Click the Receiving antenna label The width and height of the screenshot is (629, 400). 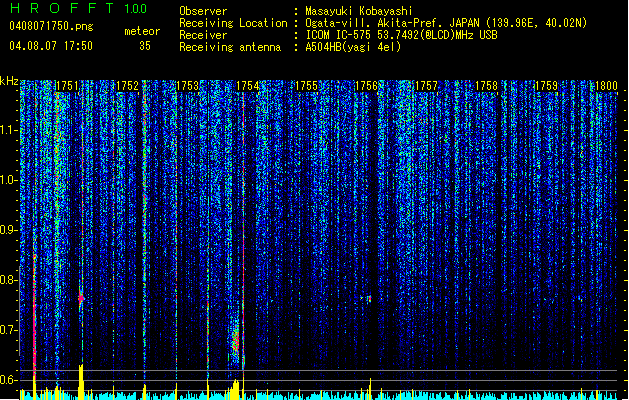point(230,47)
